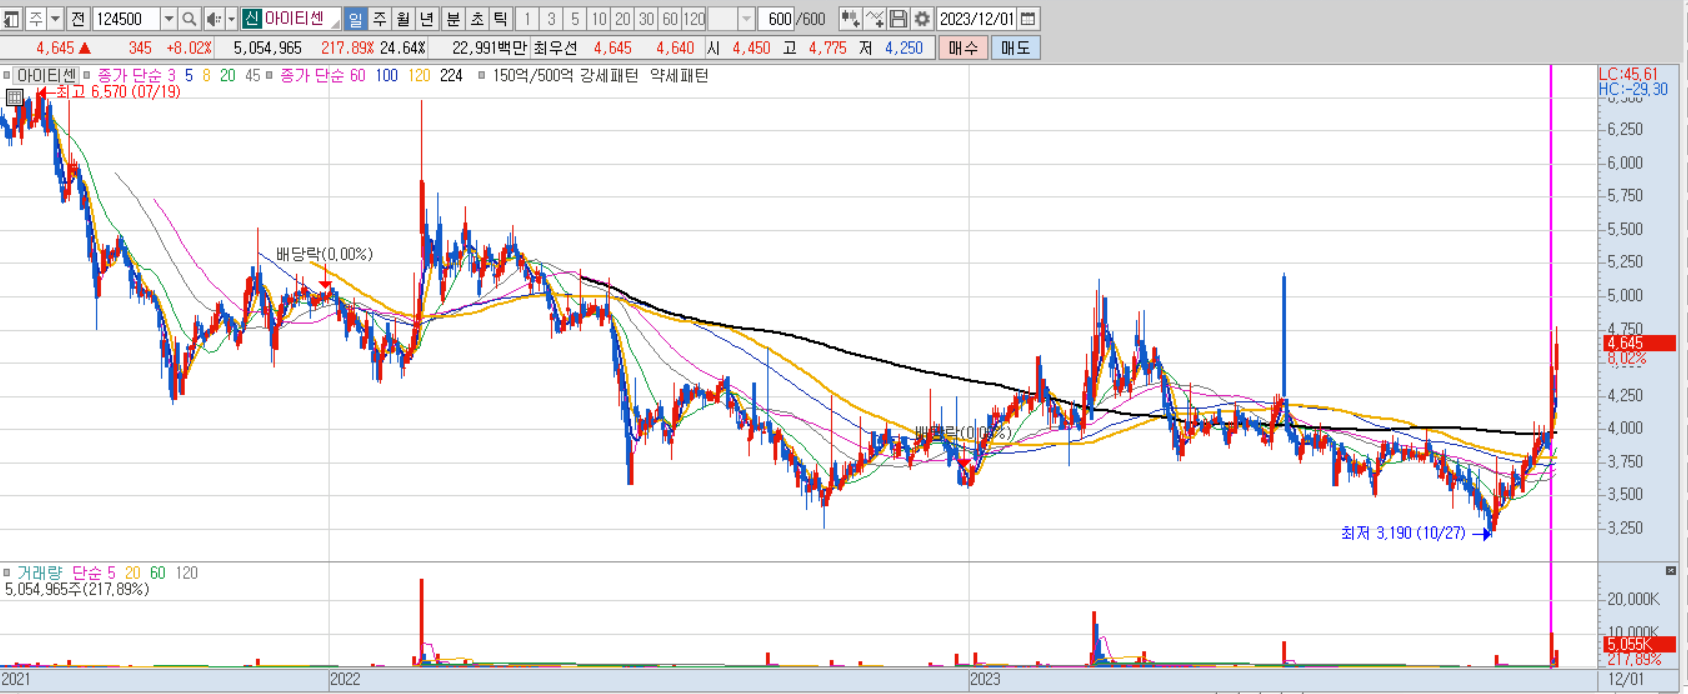Click the 종가 단순 60 legend label
The width and height of the screenshot is (1688, 694).
pos(322,75)
